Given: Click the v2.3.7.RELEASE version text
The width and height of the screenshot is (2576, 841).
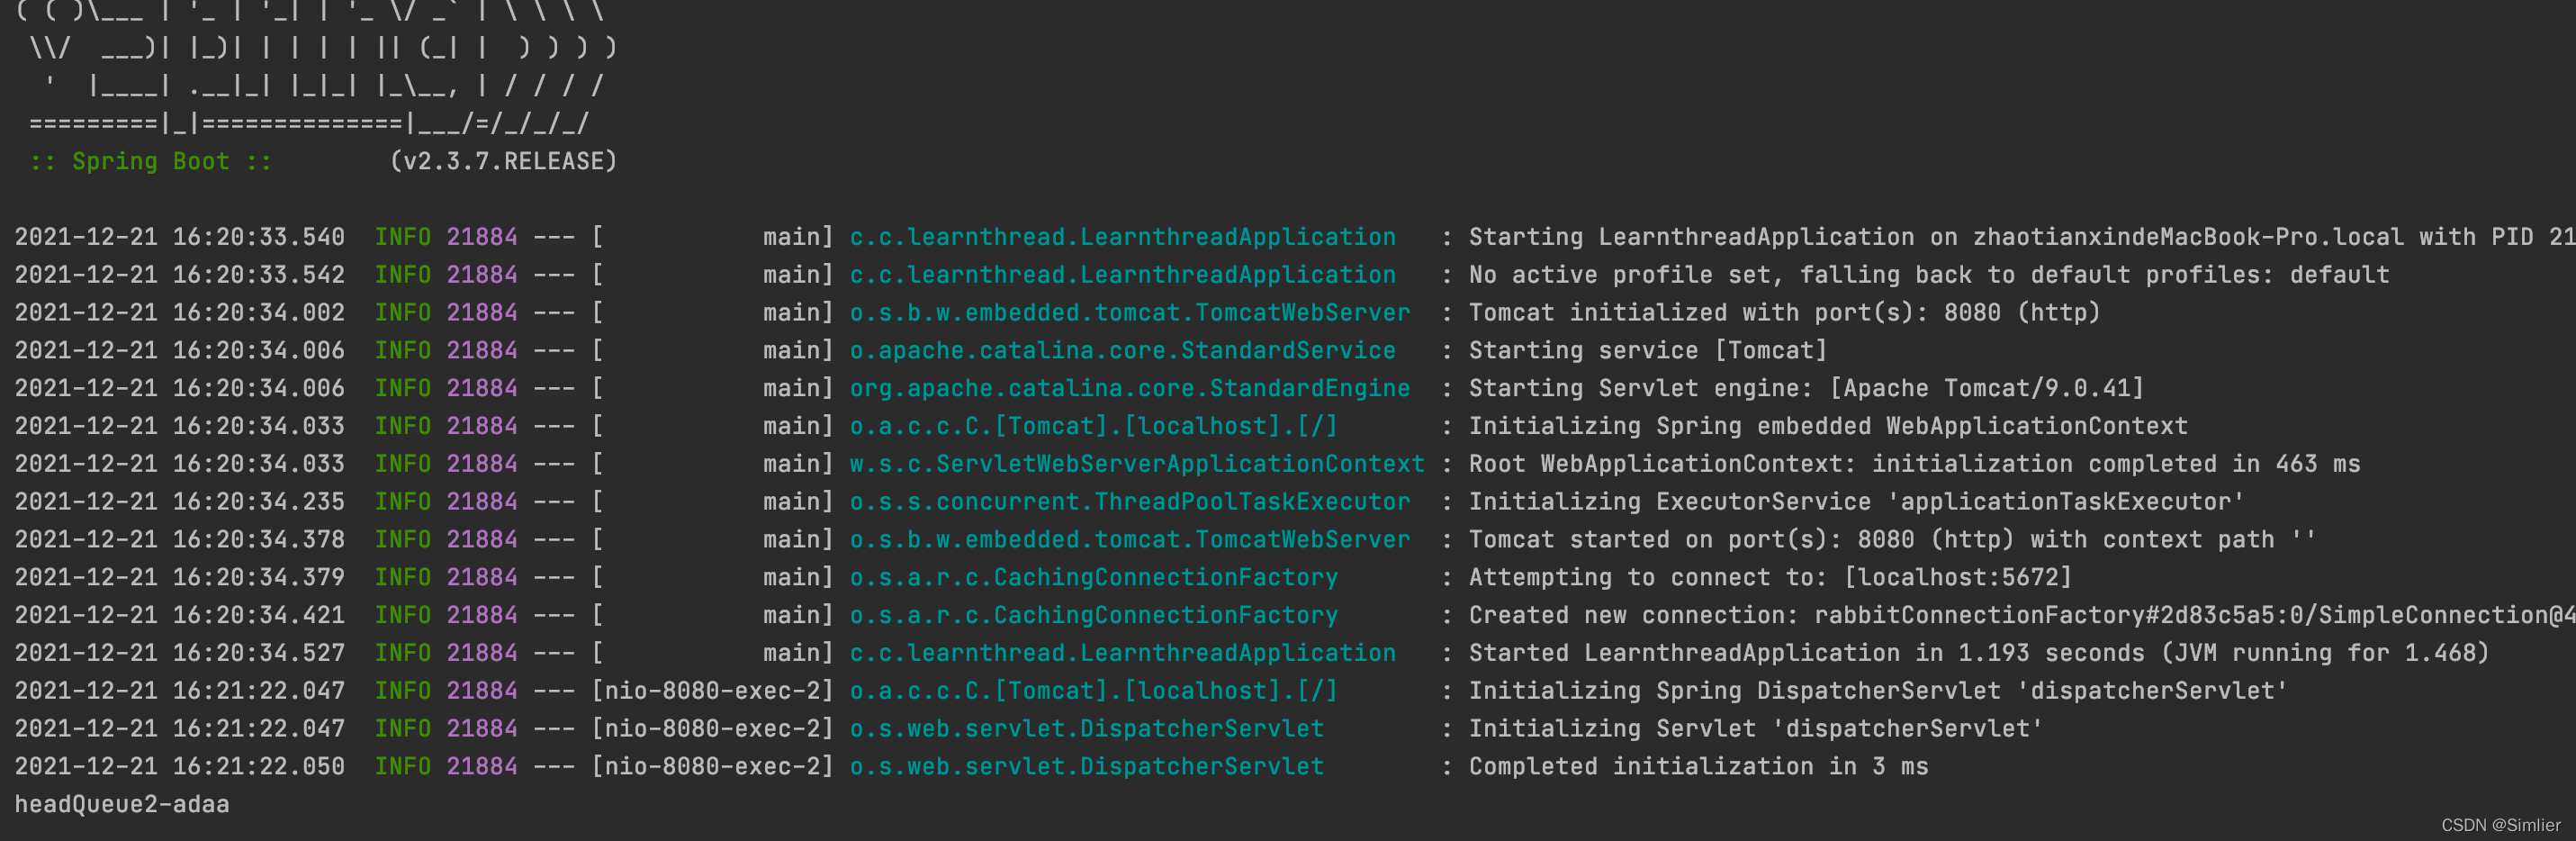Looking at the screenshot, I should click(503, 161).
